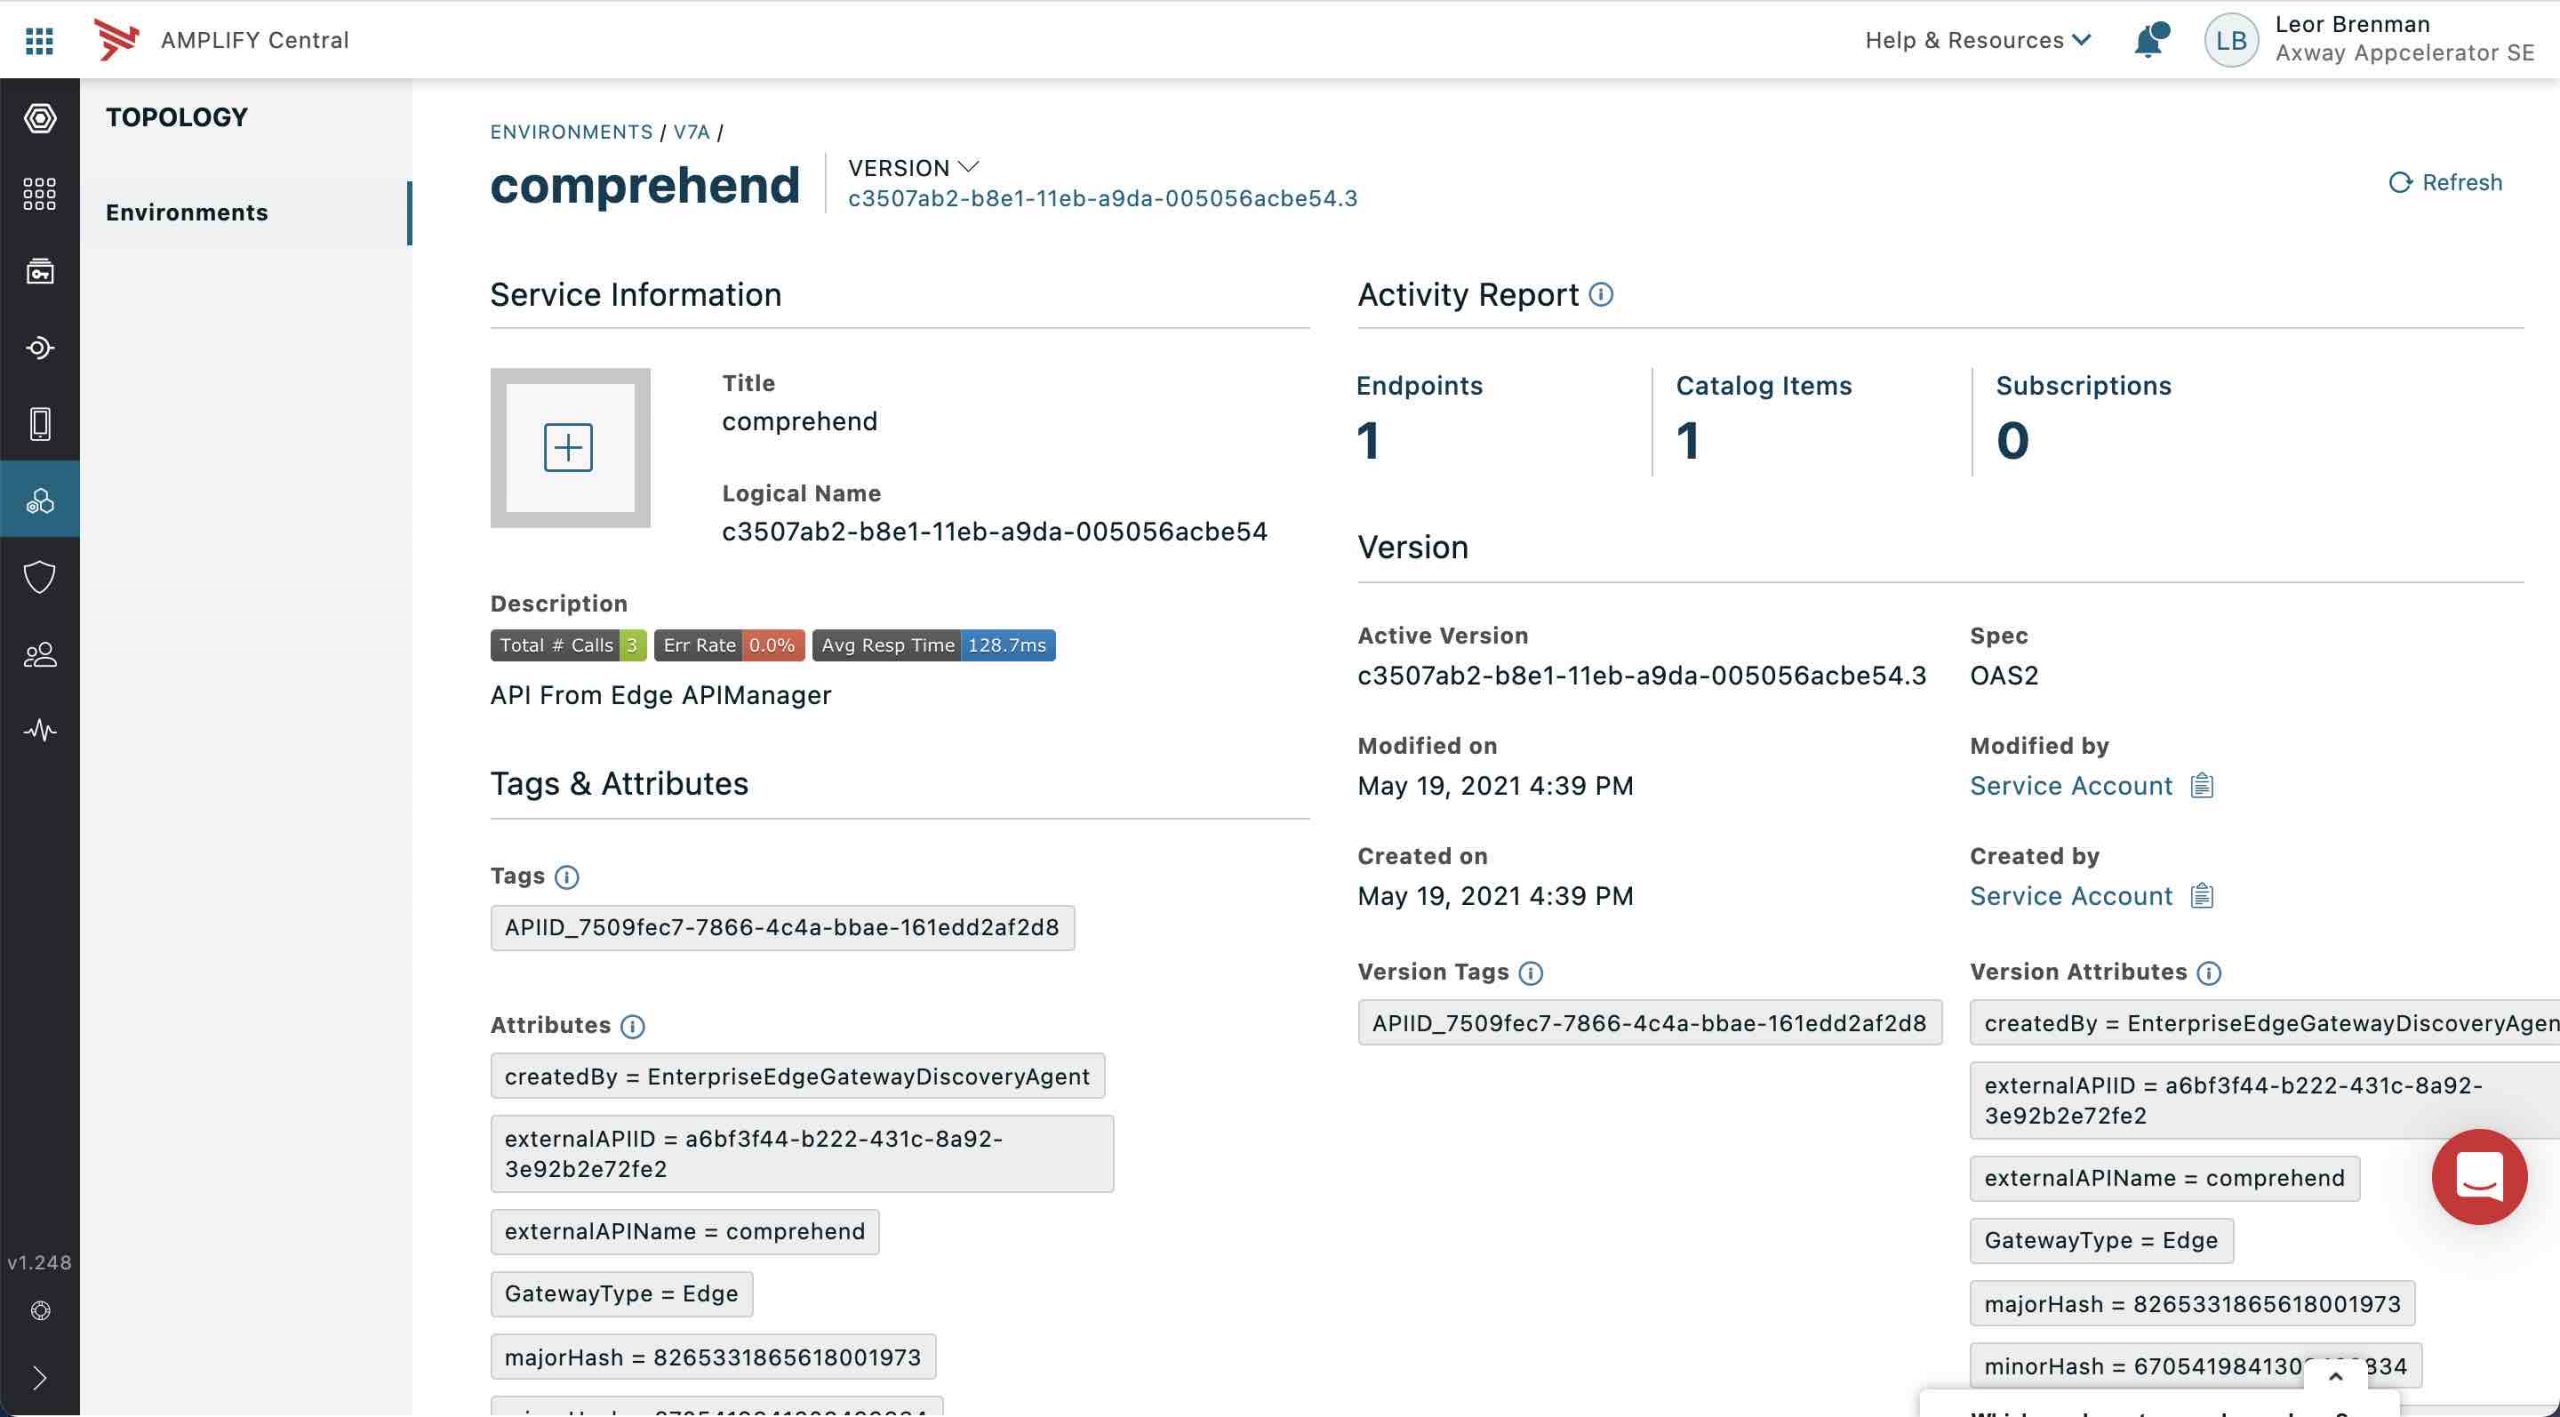Click the Avg Resp Time 128.7ms badge
Viewport: 2560px width, 1417px height.
coord(933,645)
